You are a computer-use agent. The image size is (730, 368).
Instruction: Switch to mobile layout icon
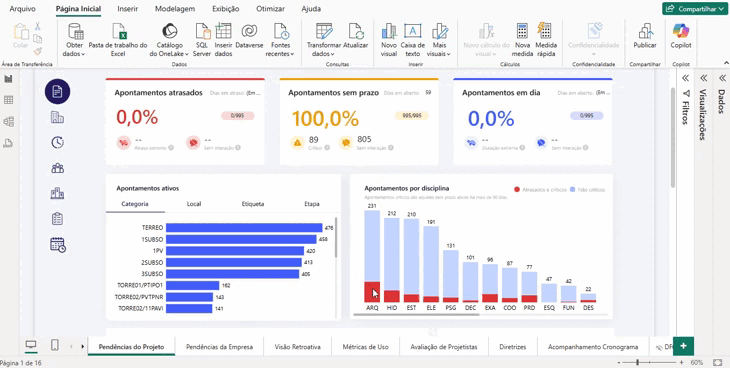pos(54,345)
